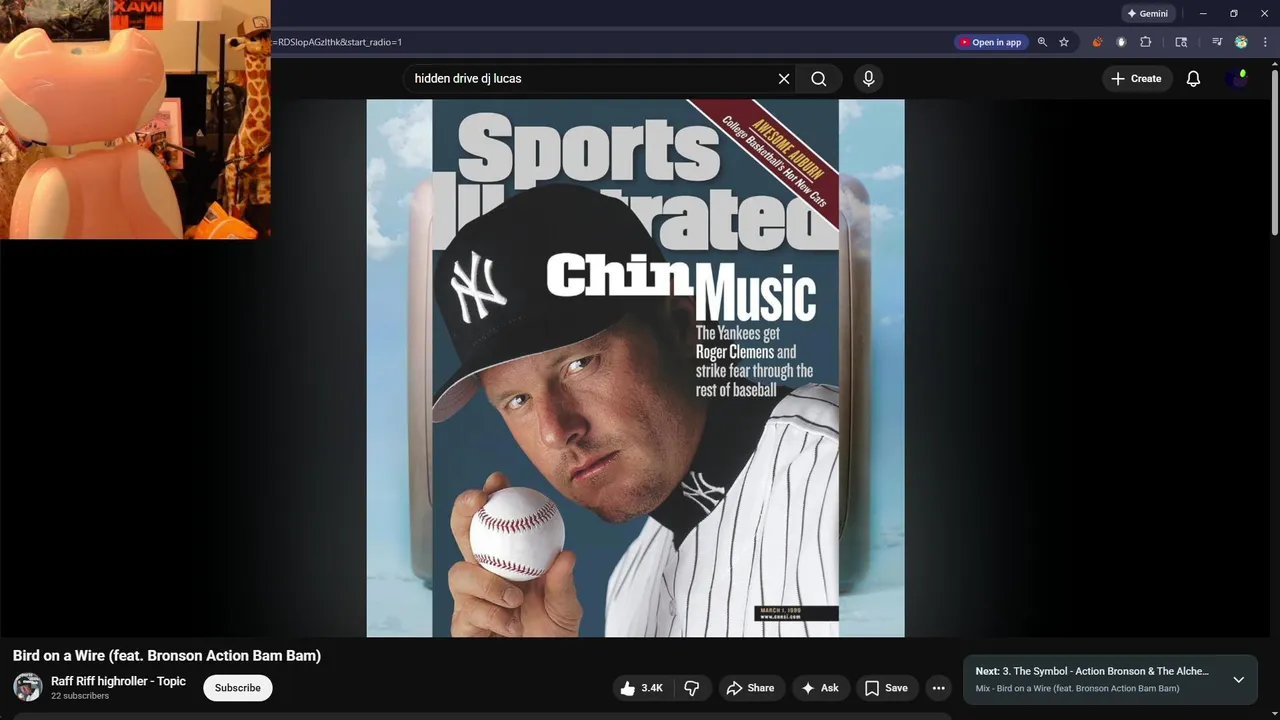Clear the search box with the X
The width and height of the screenshot is (1280, 720).
click(784, 79)
